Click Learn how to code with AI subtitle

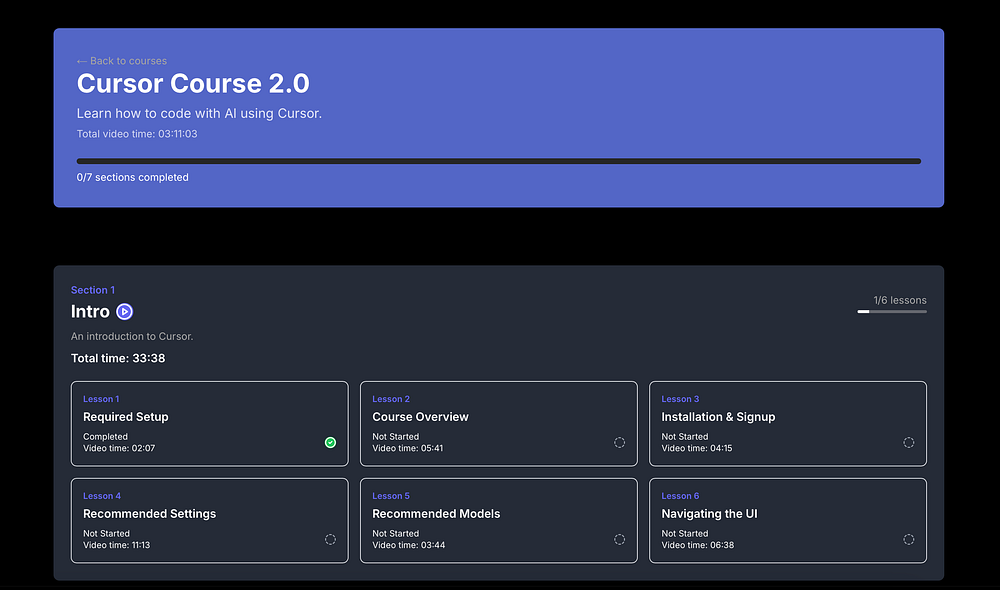tap(199, 114)
